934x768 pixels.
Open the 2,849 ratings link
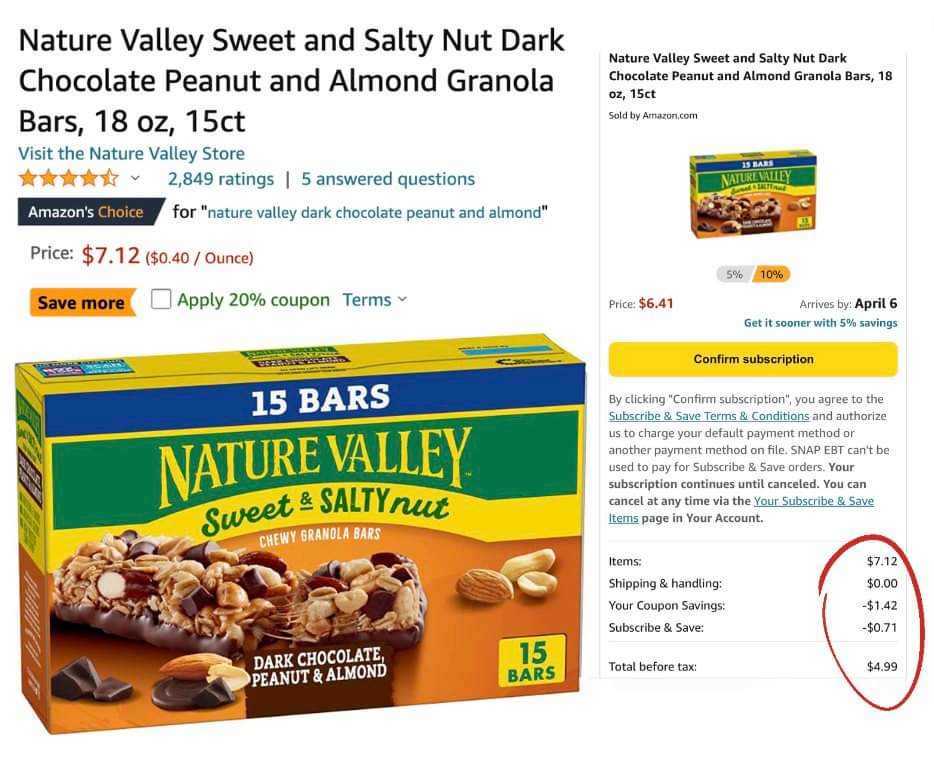tap(221, 179)
